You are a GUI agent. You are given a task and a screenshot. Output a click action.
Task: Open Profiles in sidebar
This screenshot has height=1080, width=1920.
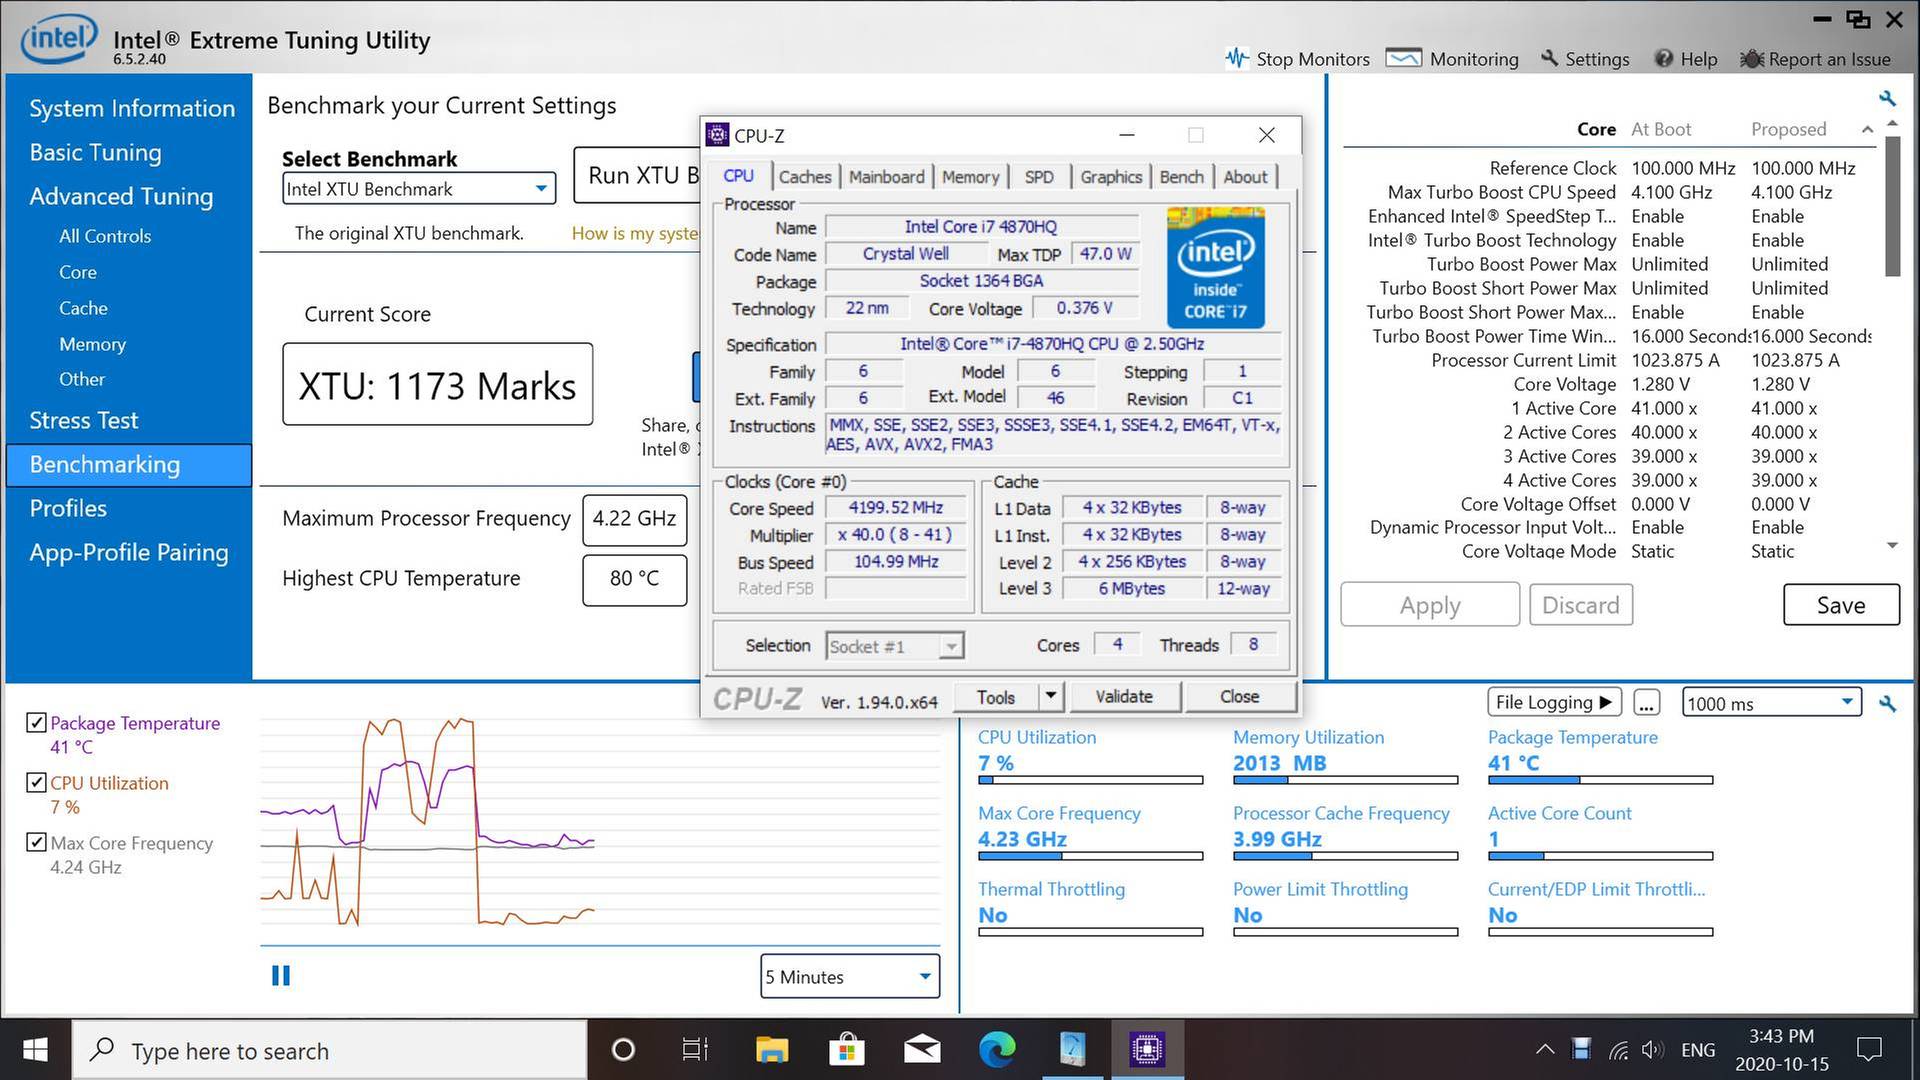[68, 508]
